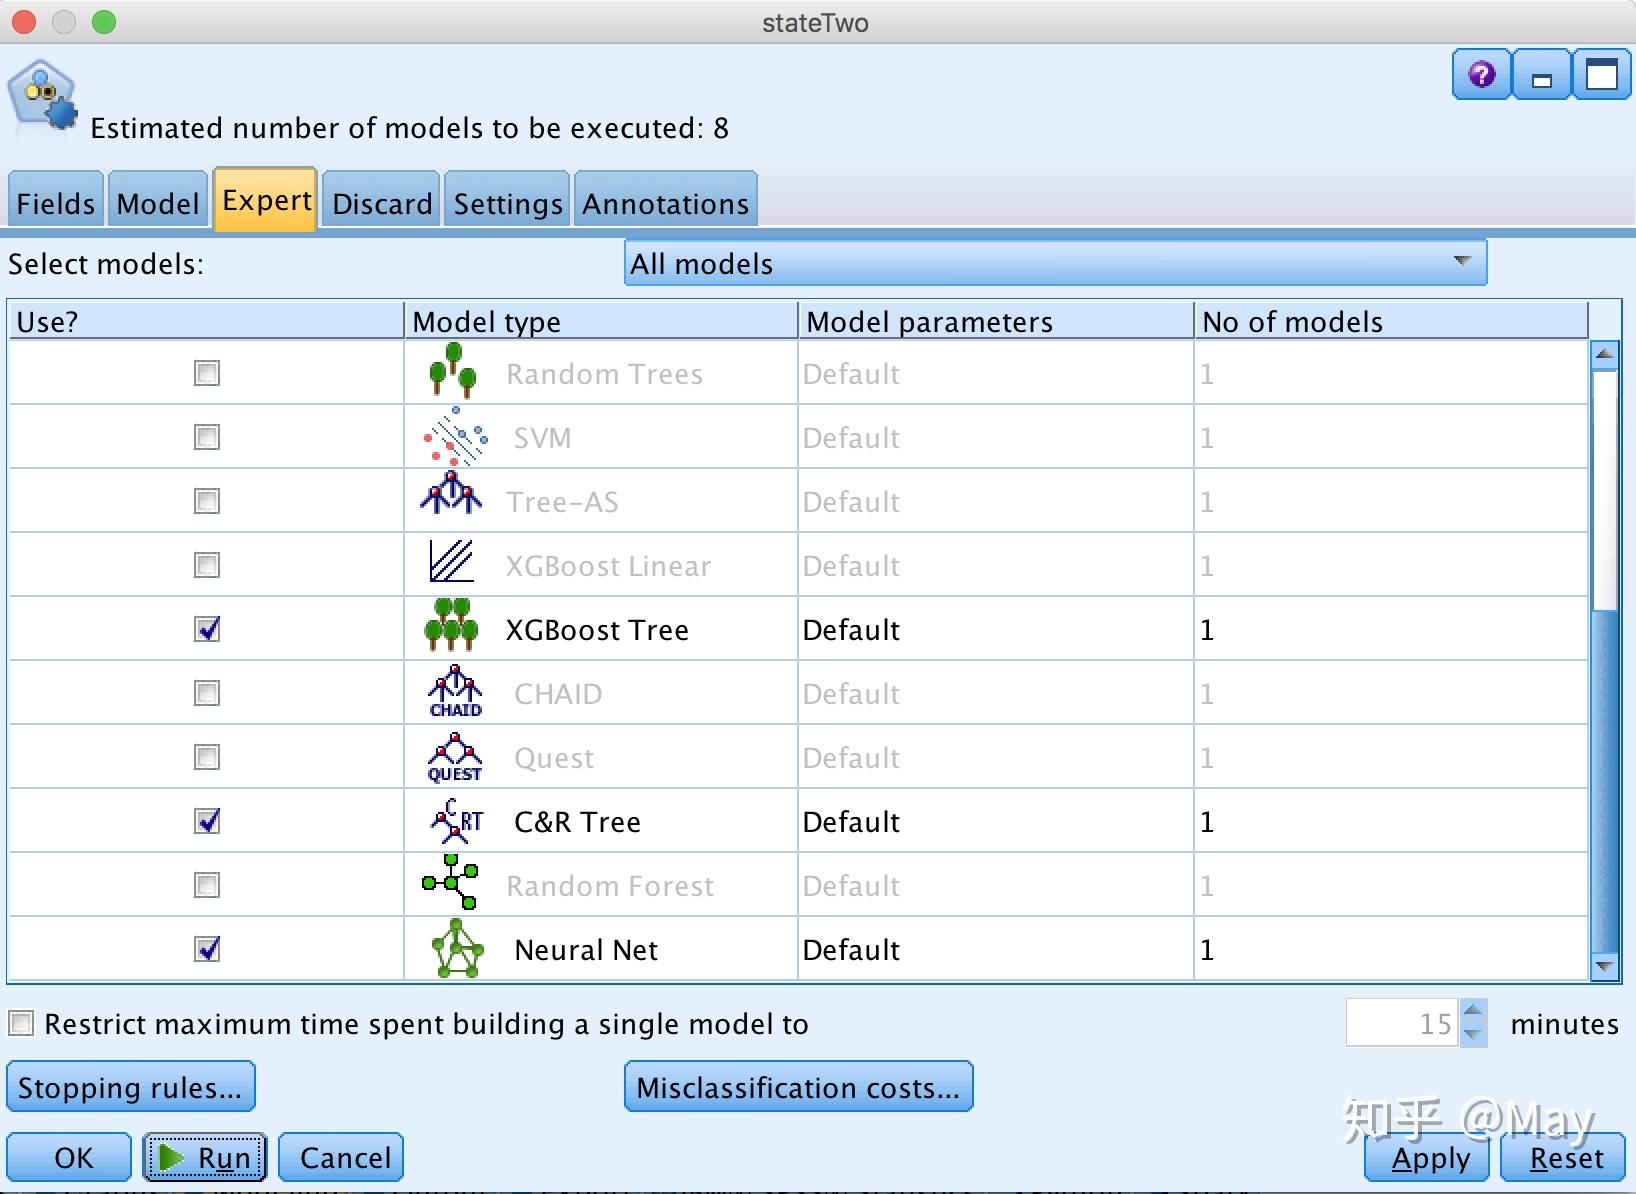Click the Stopping rules button

pos(130,1086)
